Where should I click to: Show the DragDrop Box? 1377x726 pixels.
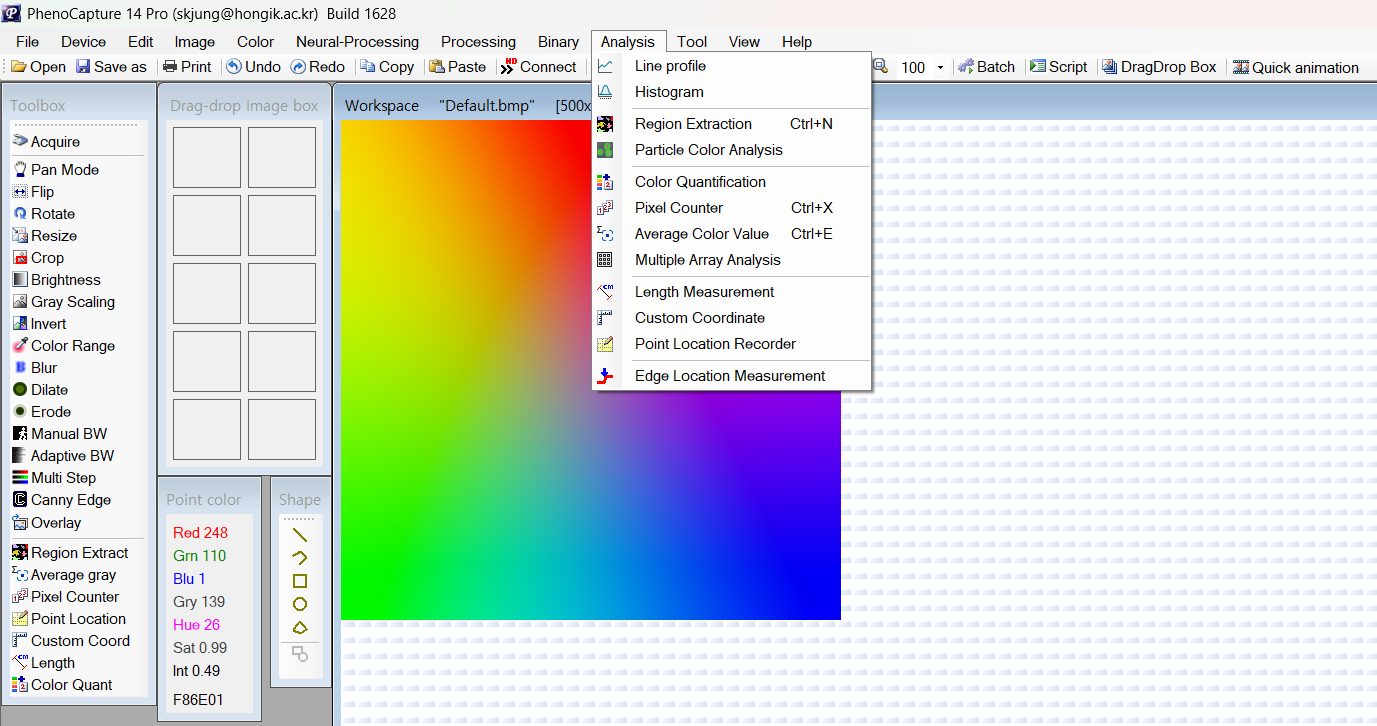1159,67
